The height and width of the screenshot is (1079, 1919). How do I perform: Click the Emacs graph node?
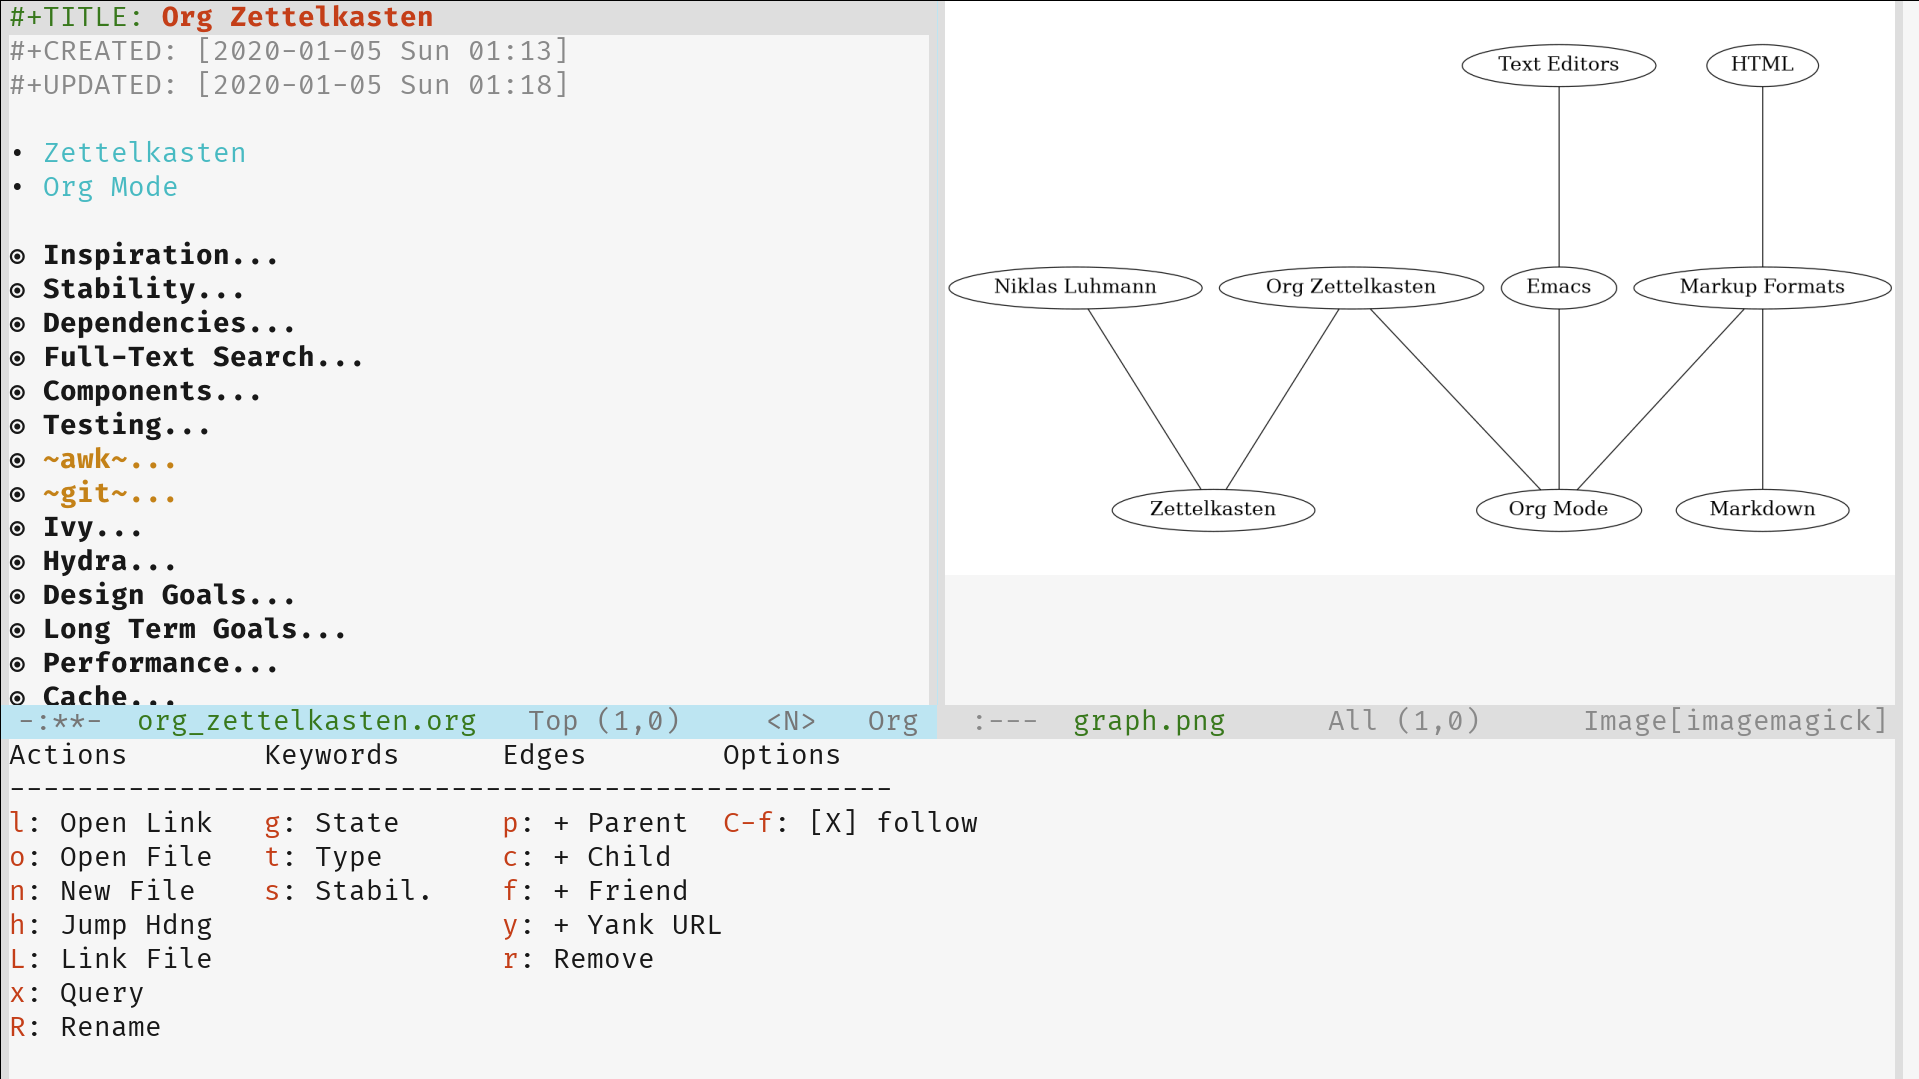pos(1558,287)
